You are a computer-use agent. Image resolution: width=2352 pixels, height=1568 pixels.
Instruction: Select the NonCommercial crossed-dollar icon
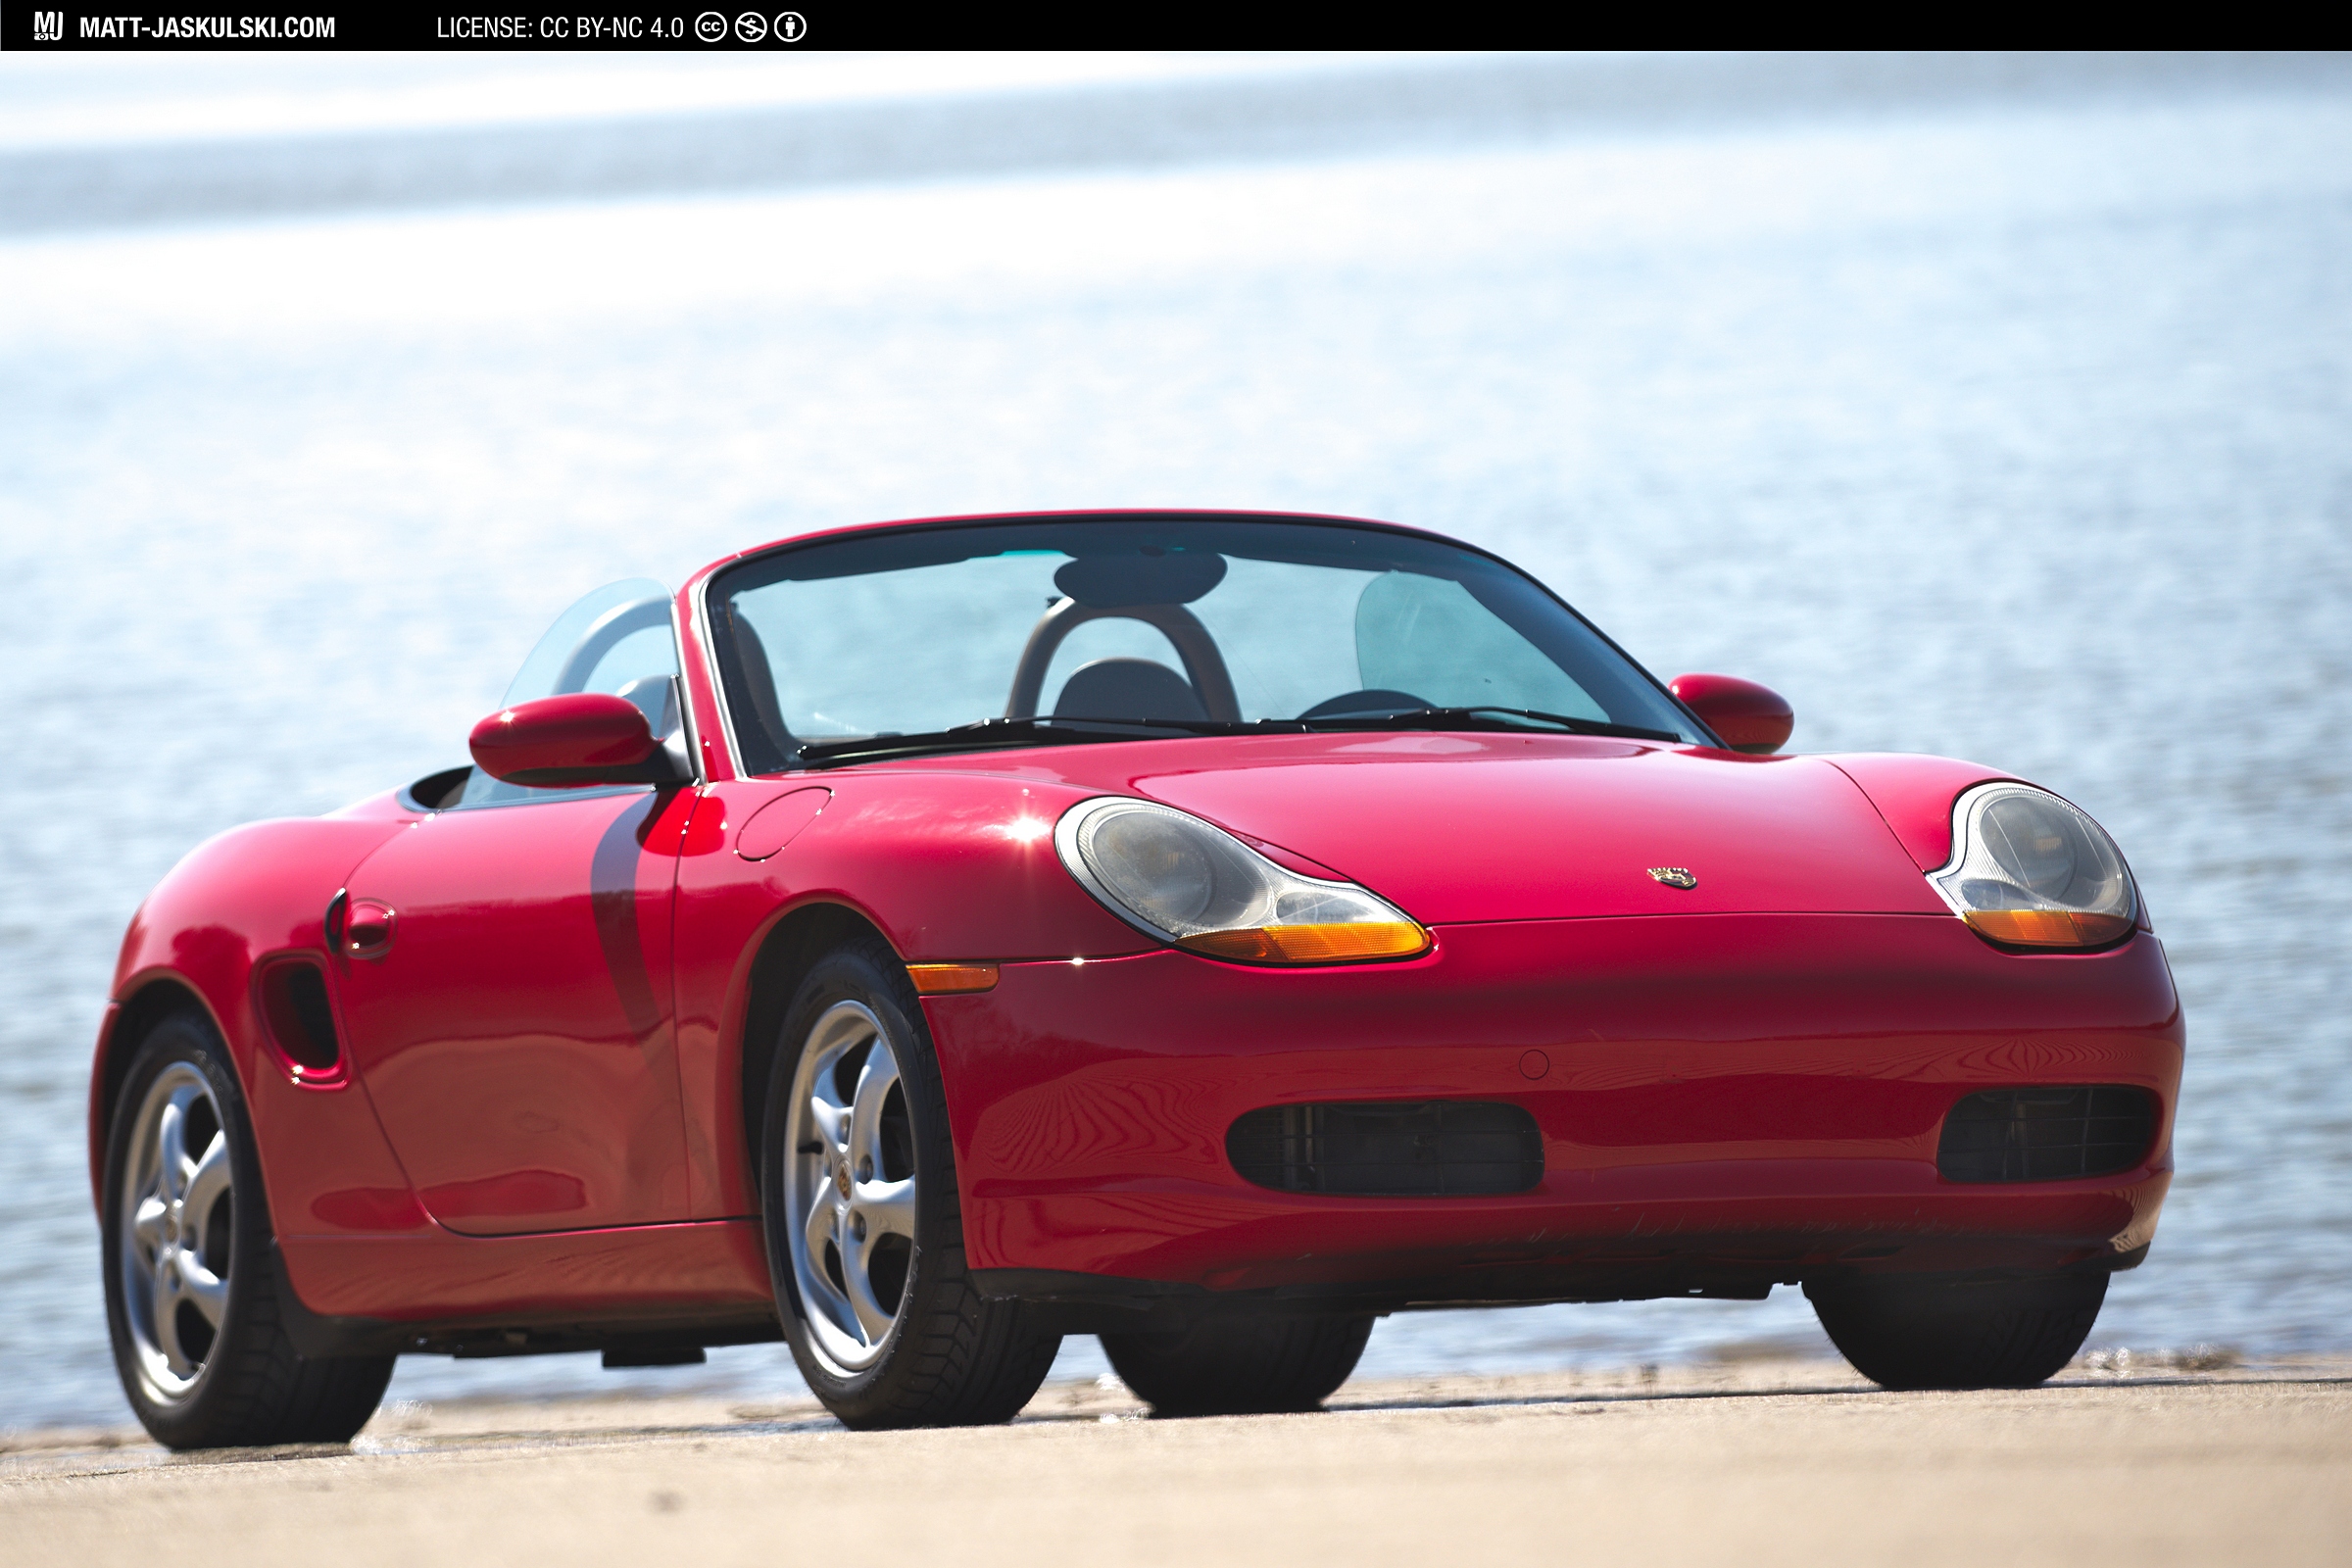[x=752, y=29]
